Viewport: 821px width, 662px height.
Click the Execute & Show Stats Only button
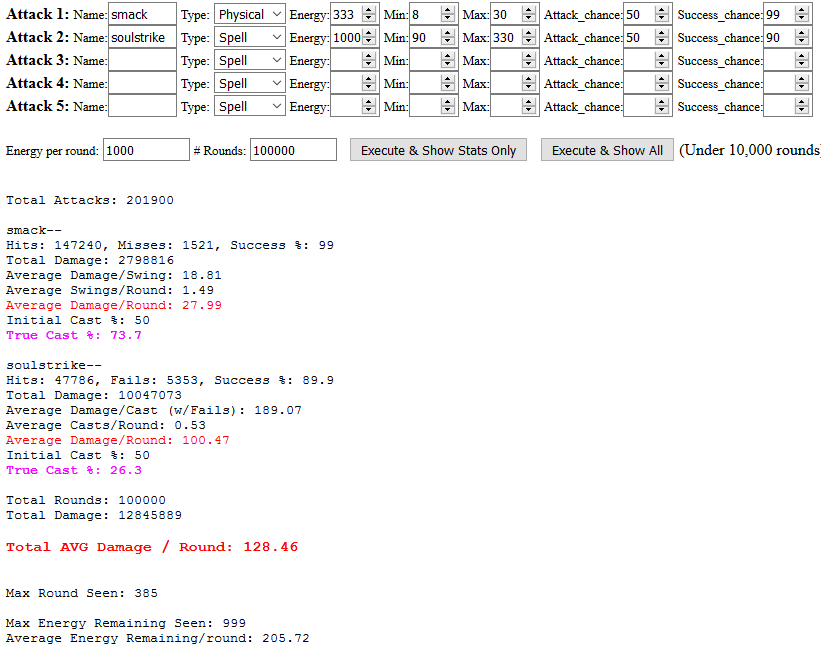coord(438,150)
